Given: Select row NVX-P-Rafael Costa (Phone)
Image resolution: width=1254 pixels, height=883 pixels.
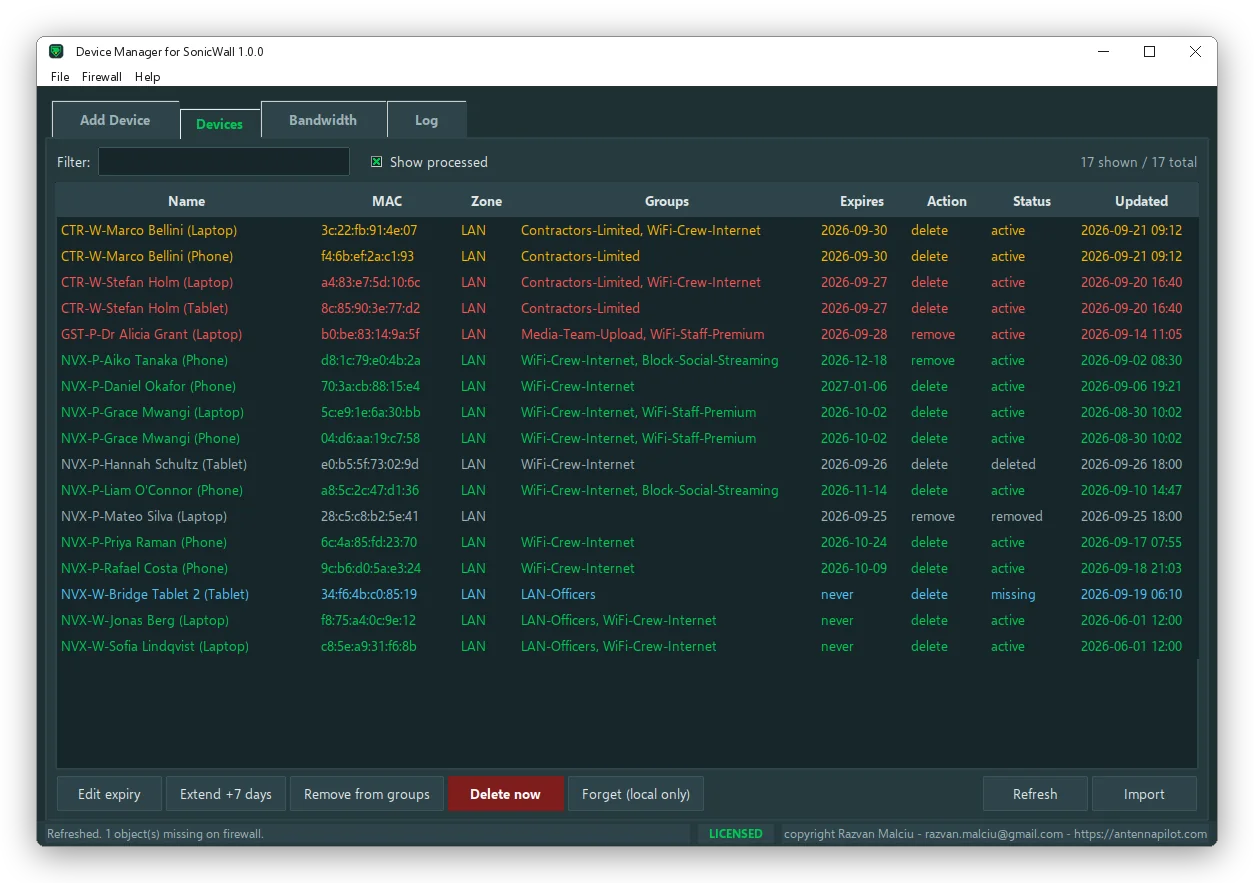Looking at the screenshot, I should [x=626, y=568].
